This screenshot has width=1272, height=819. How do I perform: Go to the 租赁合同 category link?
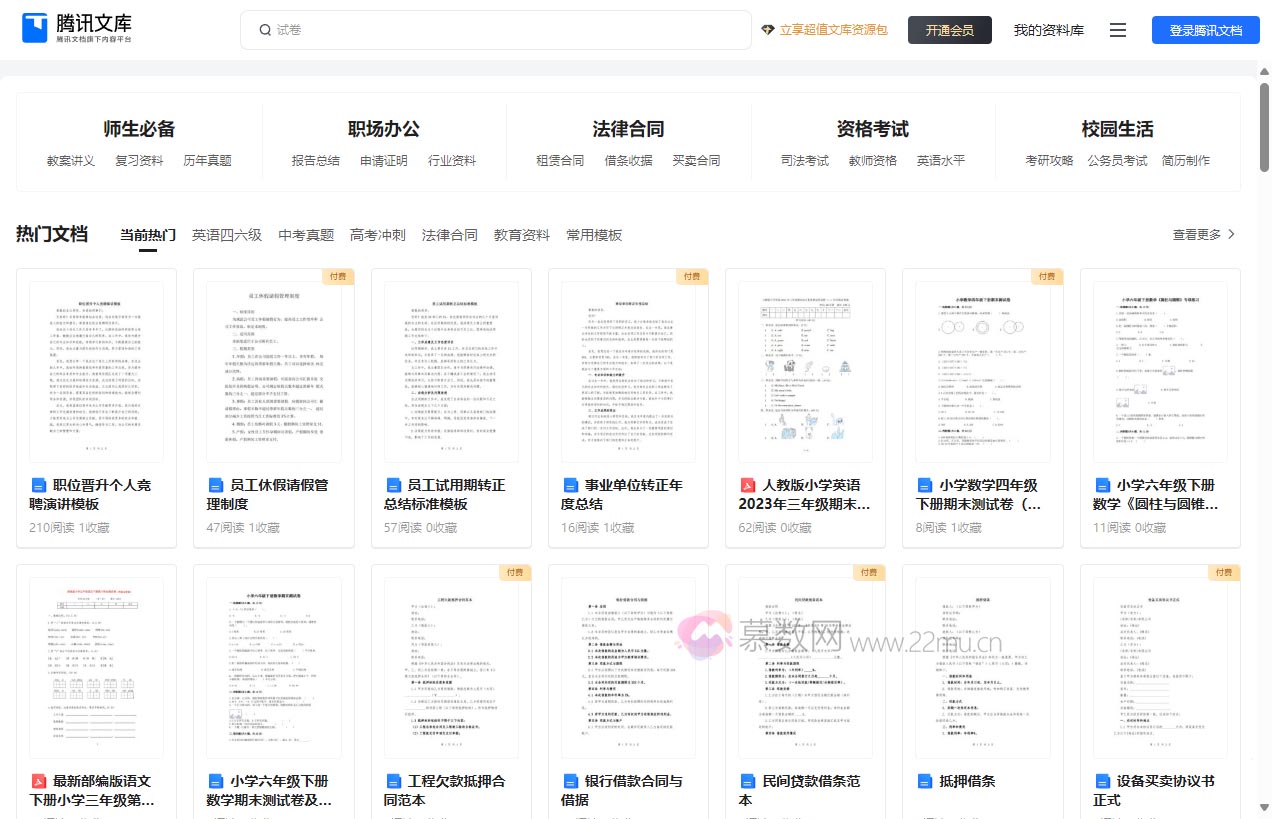[560, 160]
